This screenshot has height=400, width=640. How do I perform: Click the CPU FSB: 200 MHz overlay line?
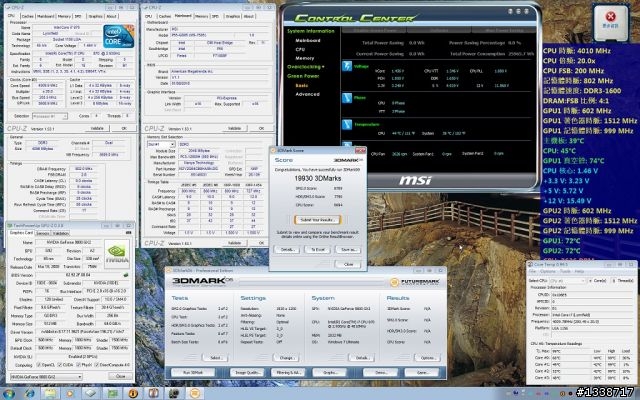point(573,71)
